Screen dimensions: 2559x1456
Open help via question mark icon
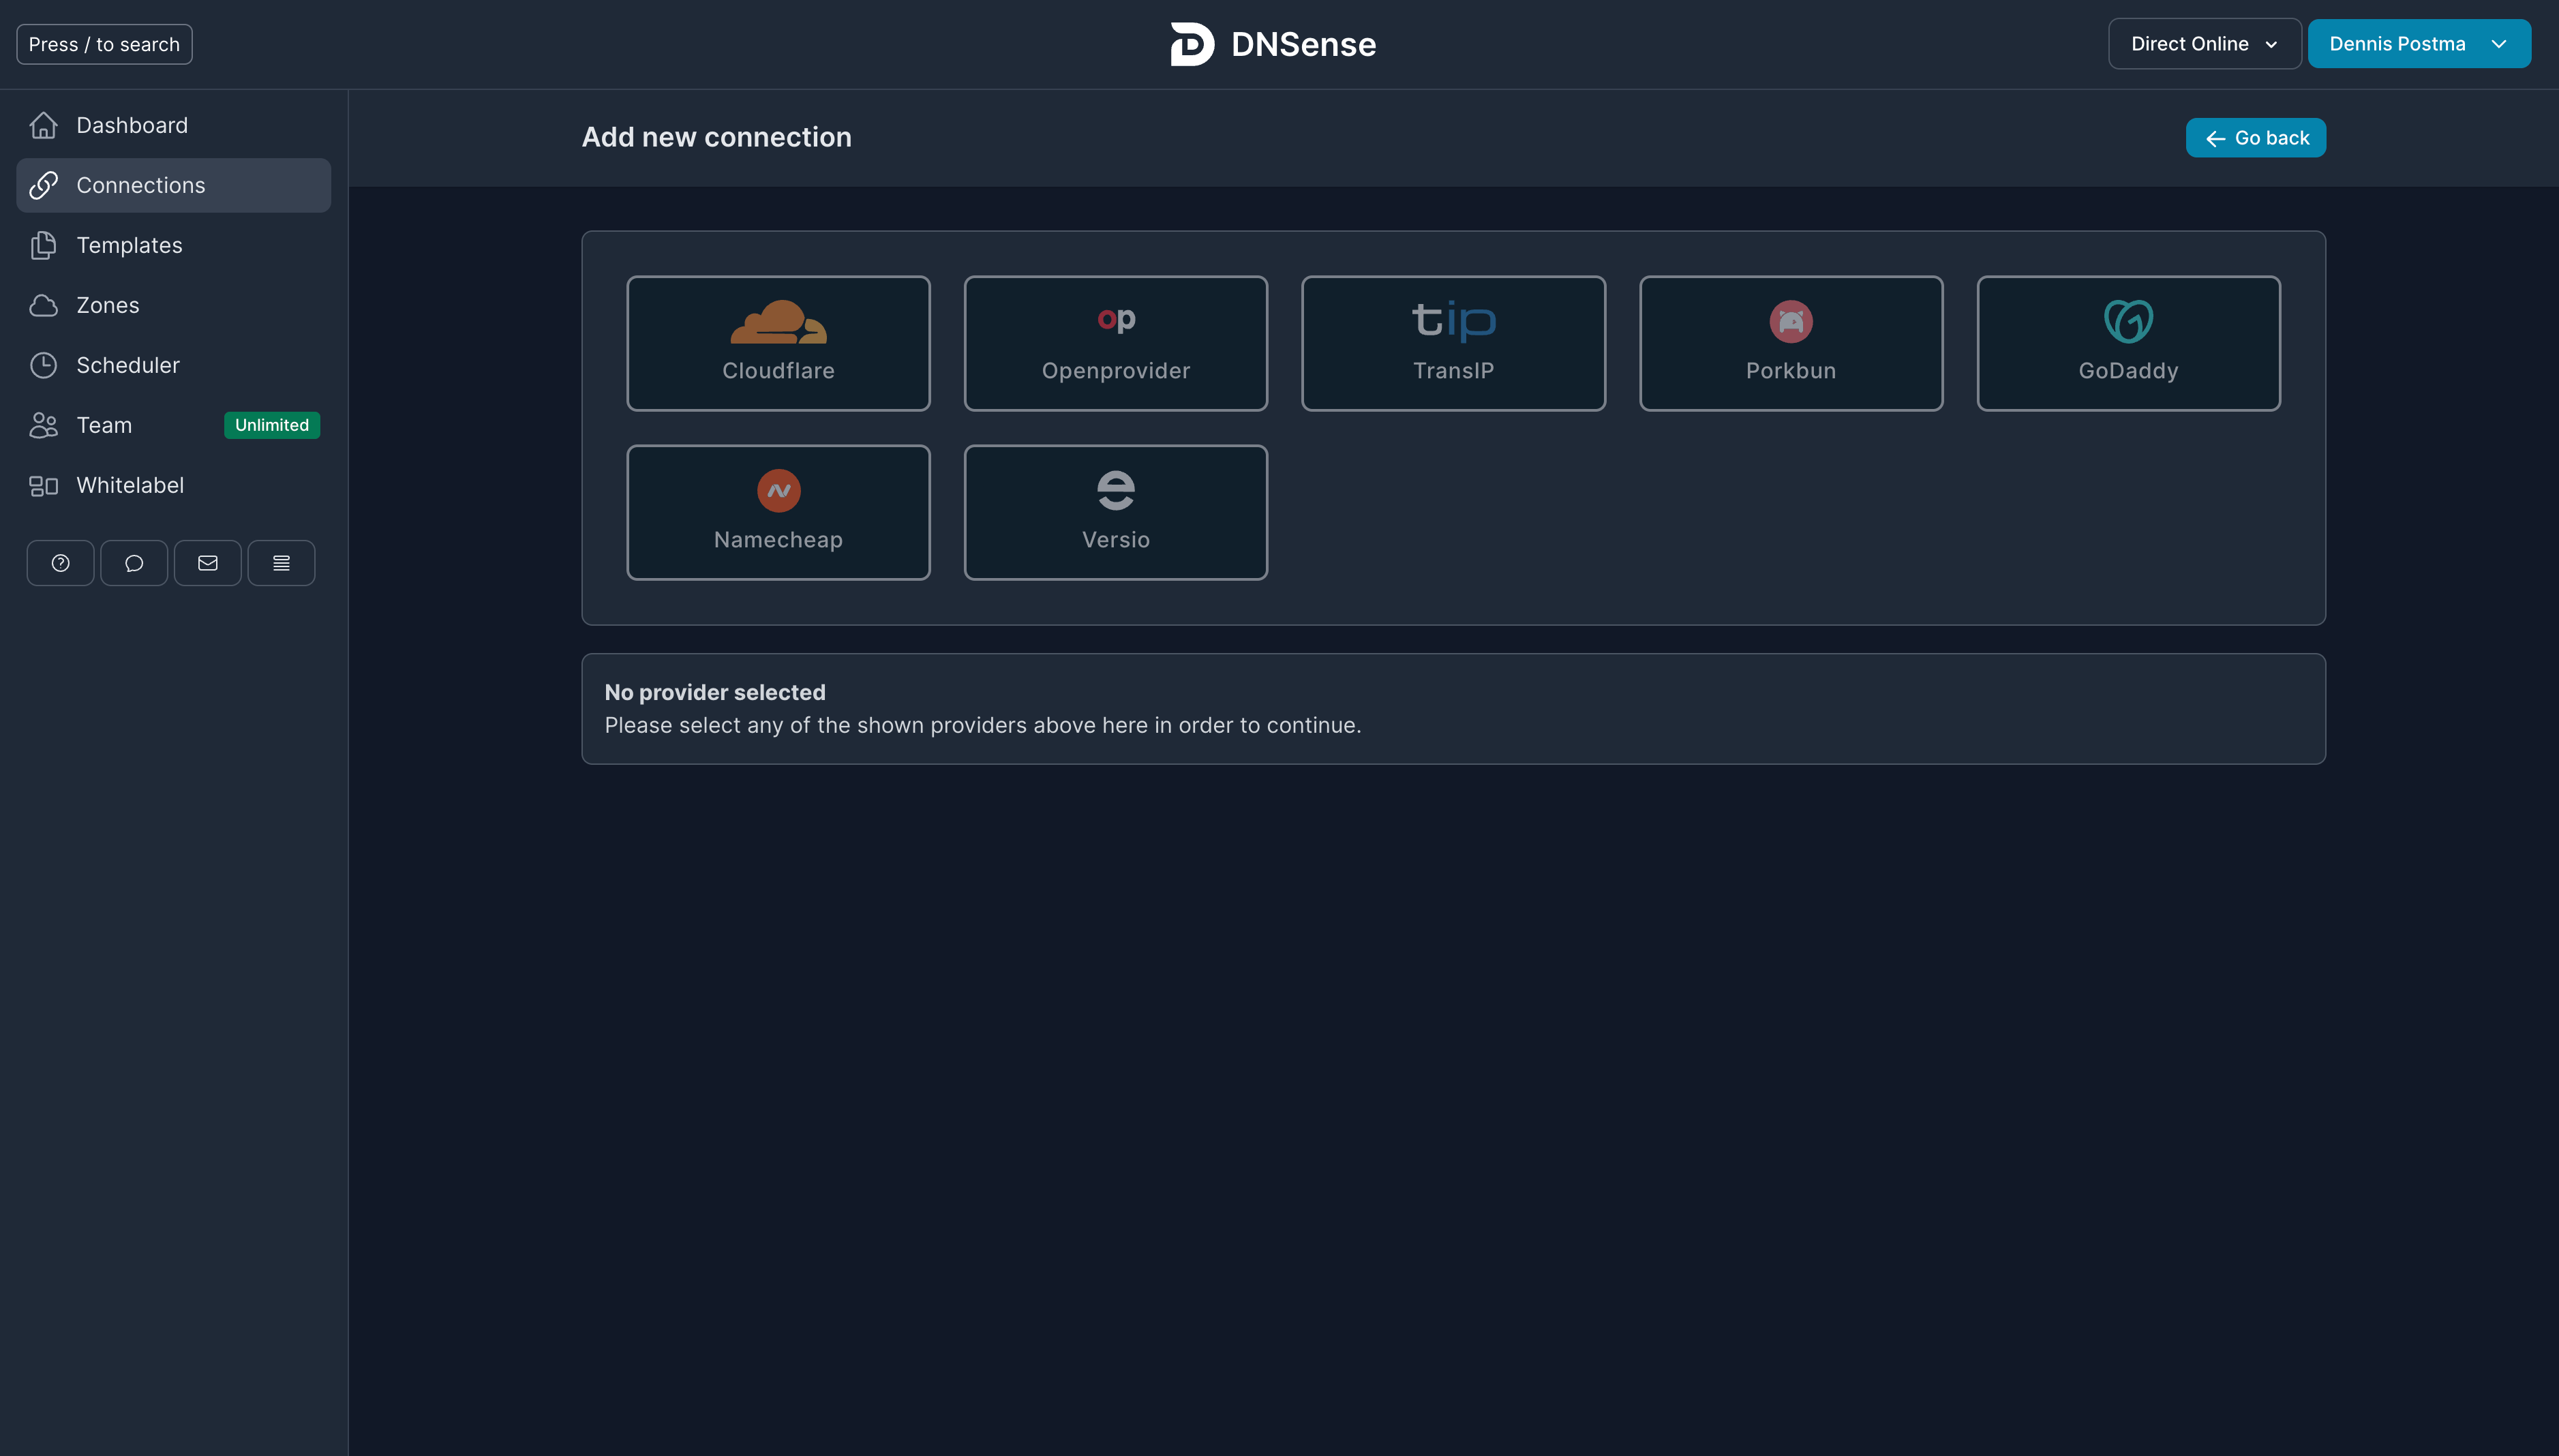coord(60,563)
